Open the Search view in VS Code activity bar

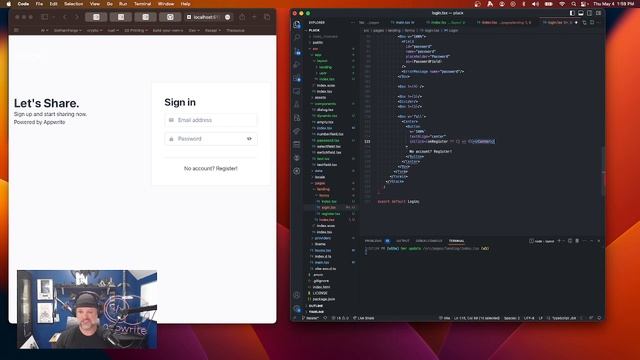point(297,38)
